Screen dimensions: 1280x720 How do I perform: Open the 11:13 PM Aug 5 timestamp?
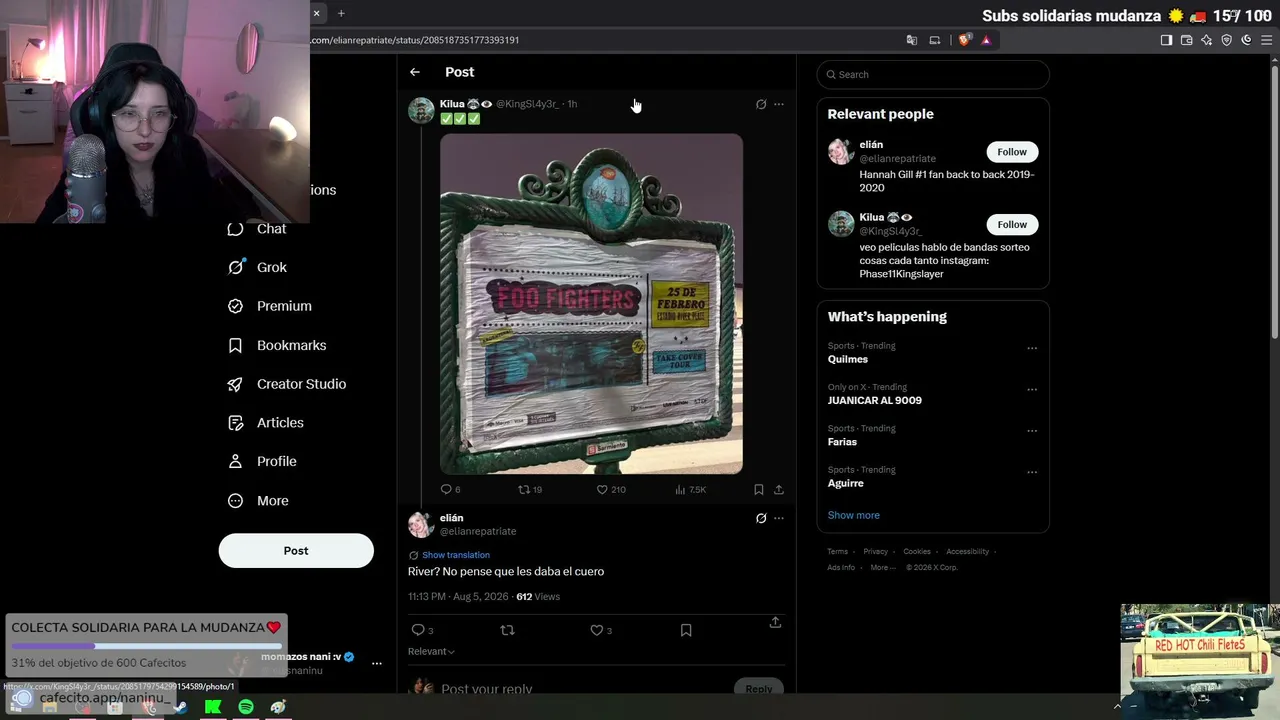tap(458, 597)
